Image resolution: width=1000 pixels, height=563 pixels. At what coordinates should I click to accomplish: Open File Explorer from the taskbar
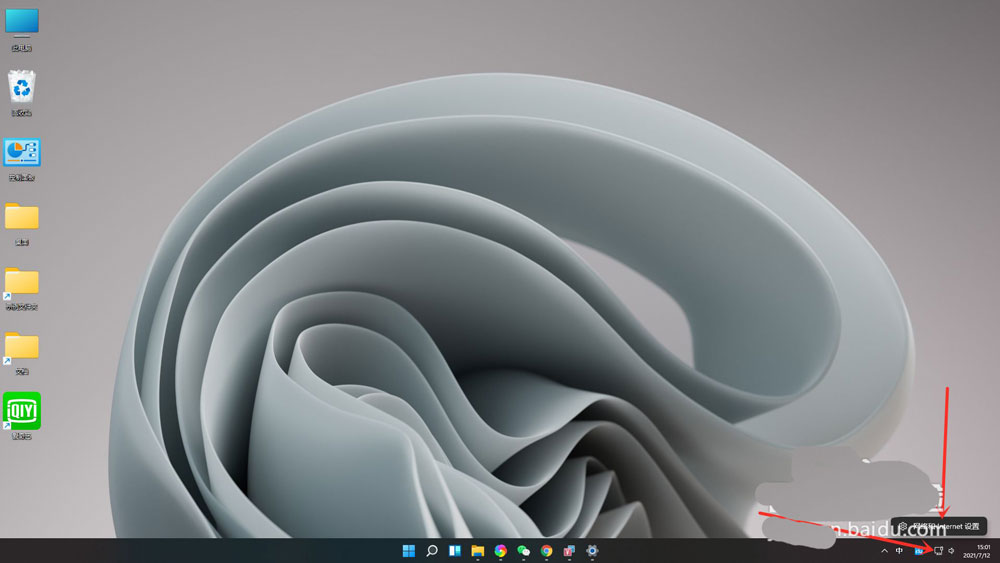pos(478,550)
